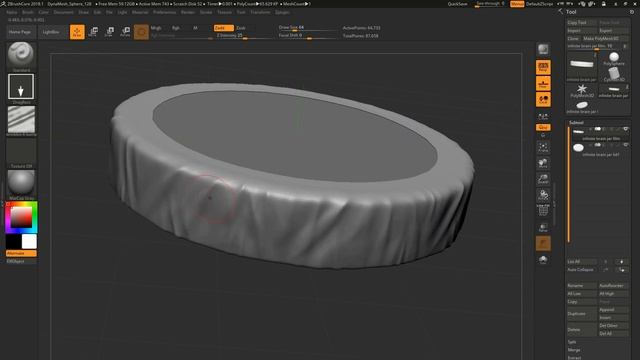This screenshot has width=640, height=360.
Task: Toggle the Solo icon
Action: coord(543,260)
